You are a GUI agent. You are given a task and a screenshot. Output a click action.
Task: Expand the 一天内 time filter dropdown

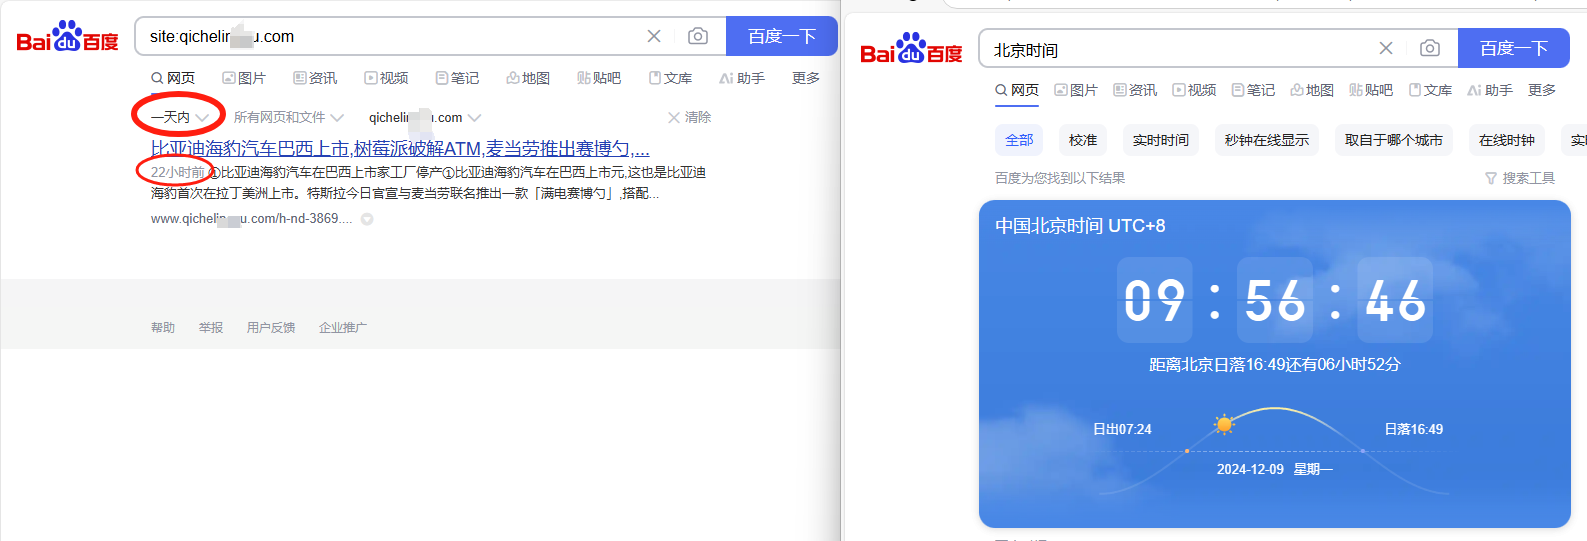click(180, 117)
